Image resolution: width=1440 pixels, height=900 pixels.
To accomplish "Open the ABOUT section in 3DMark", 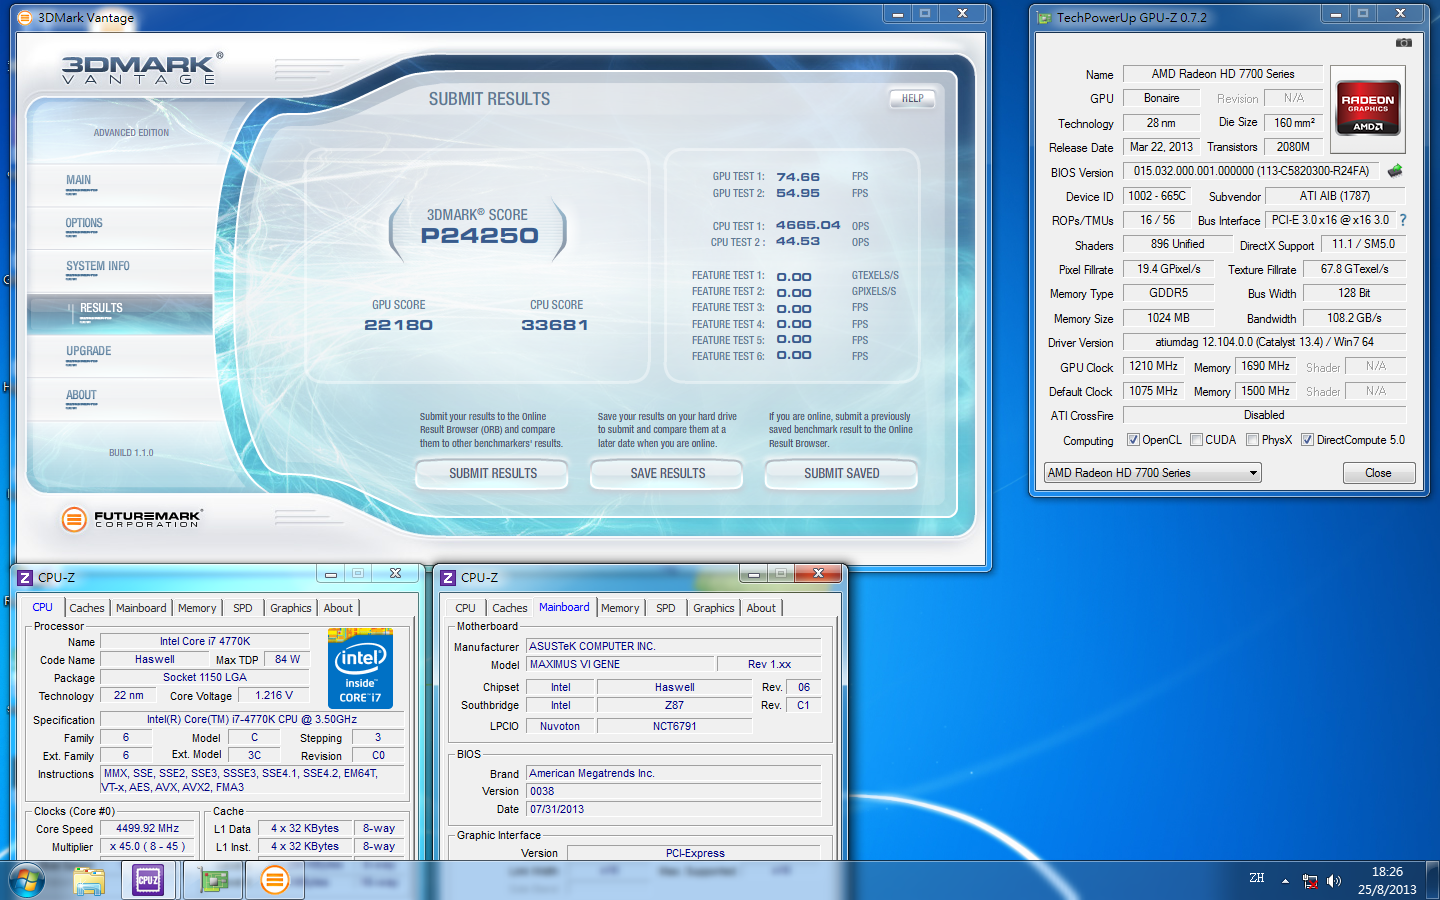I will click(x=81, y=395).
